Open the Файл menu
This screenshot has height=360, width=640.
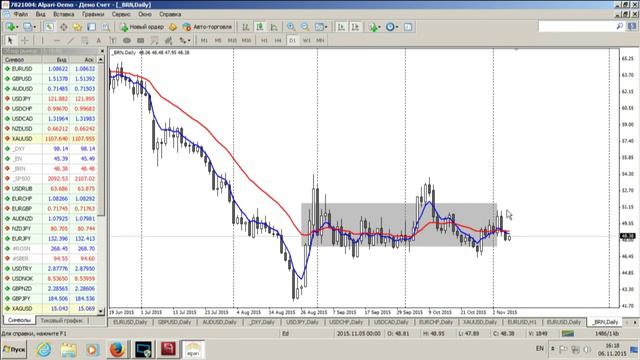click(x=21, y=14)
